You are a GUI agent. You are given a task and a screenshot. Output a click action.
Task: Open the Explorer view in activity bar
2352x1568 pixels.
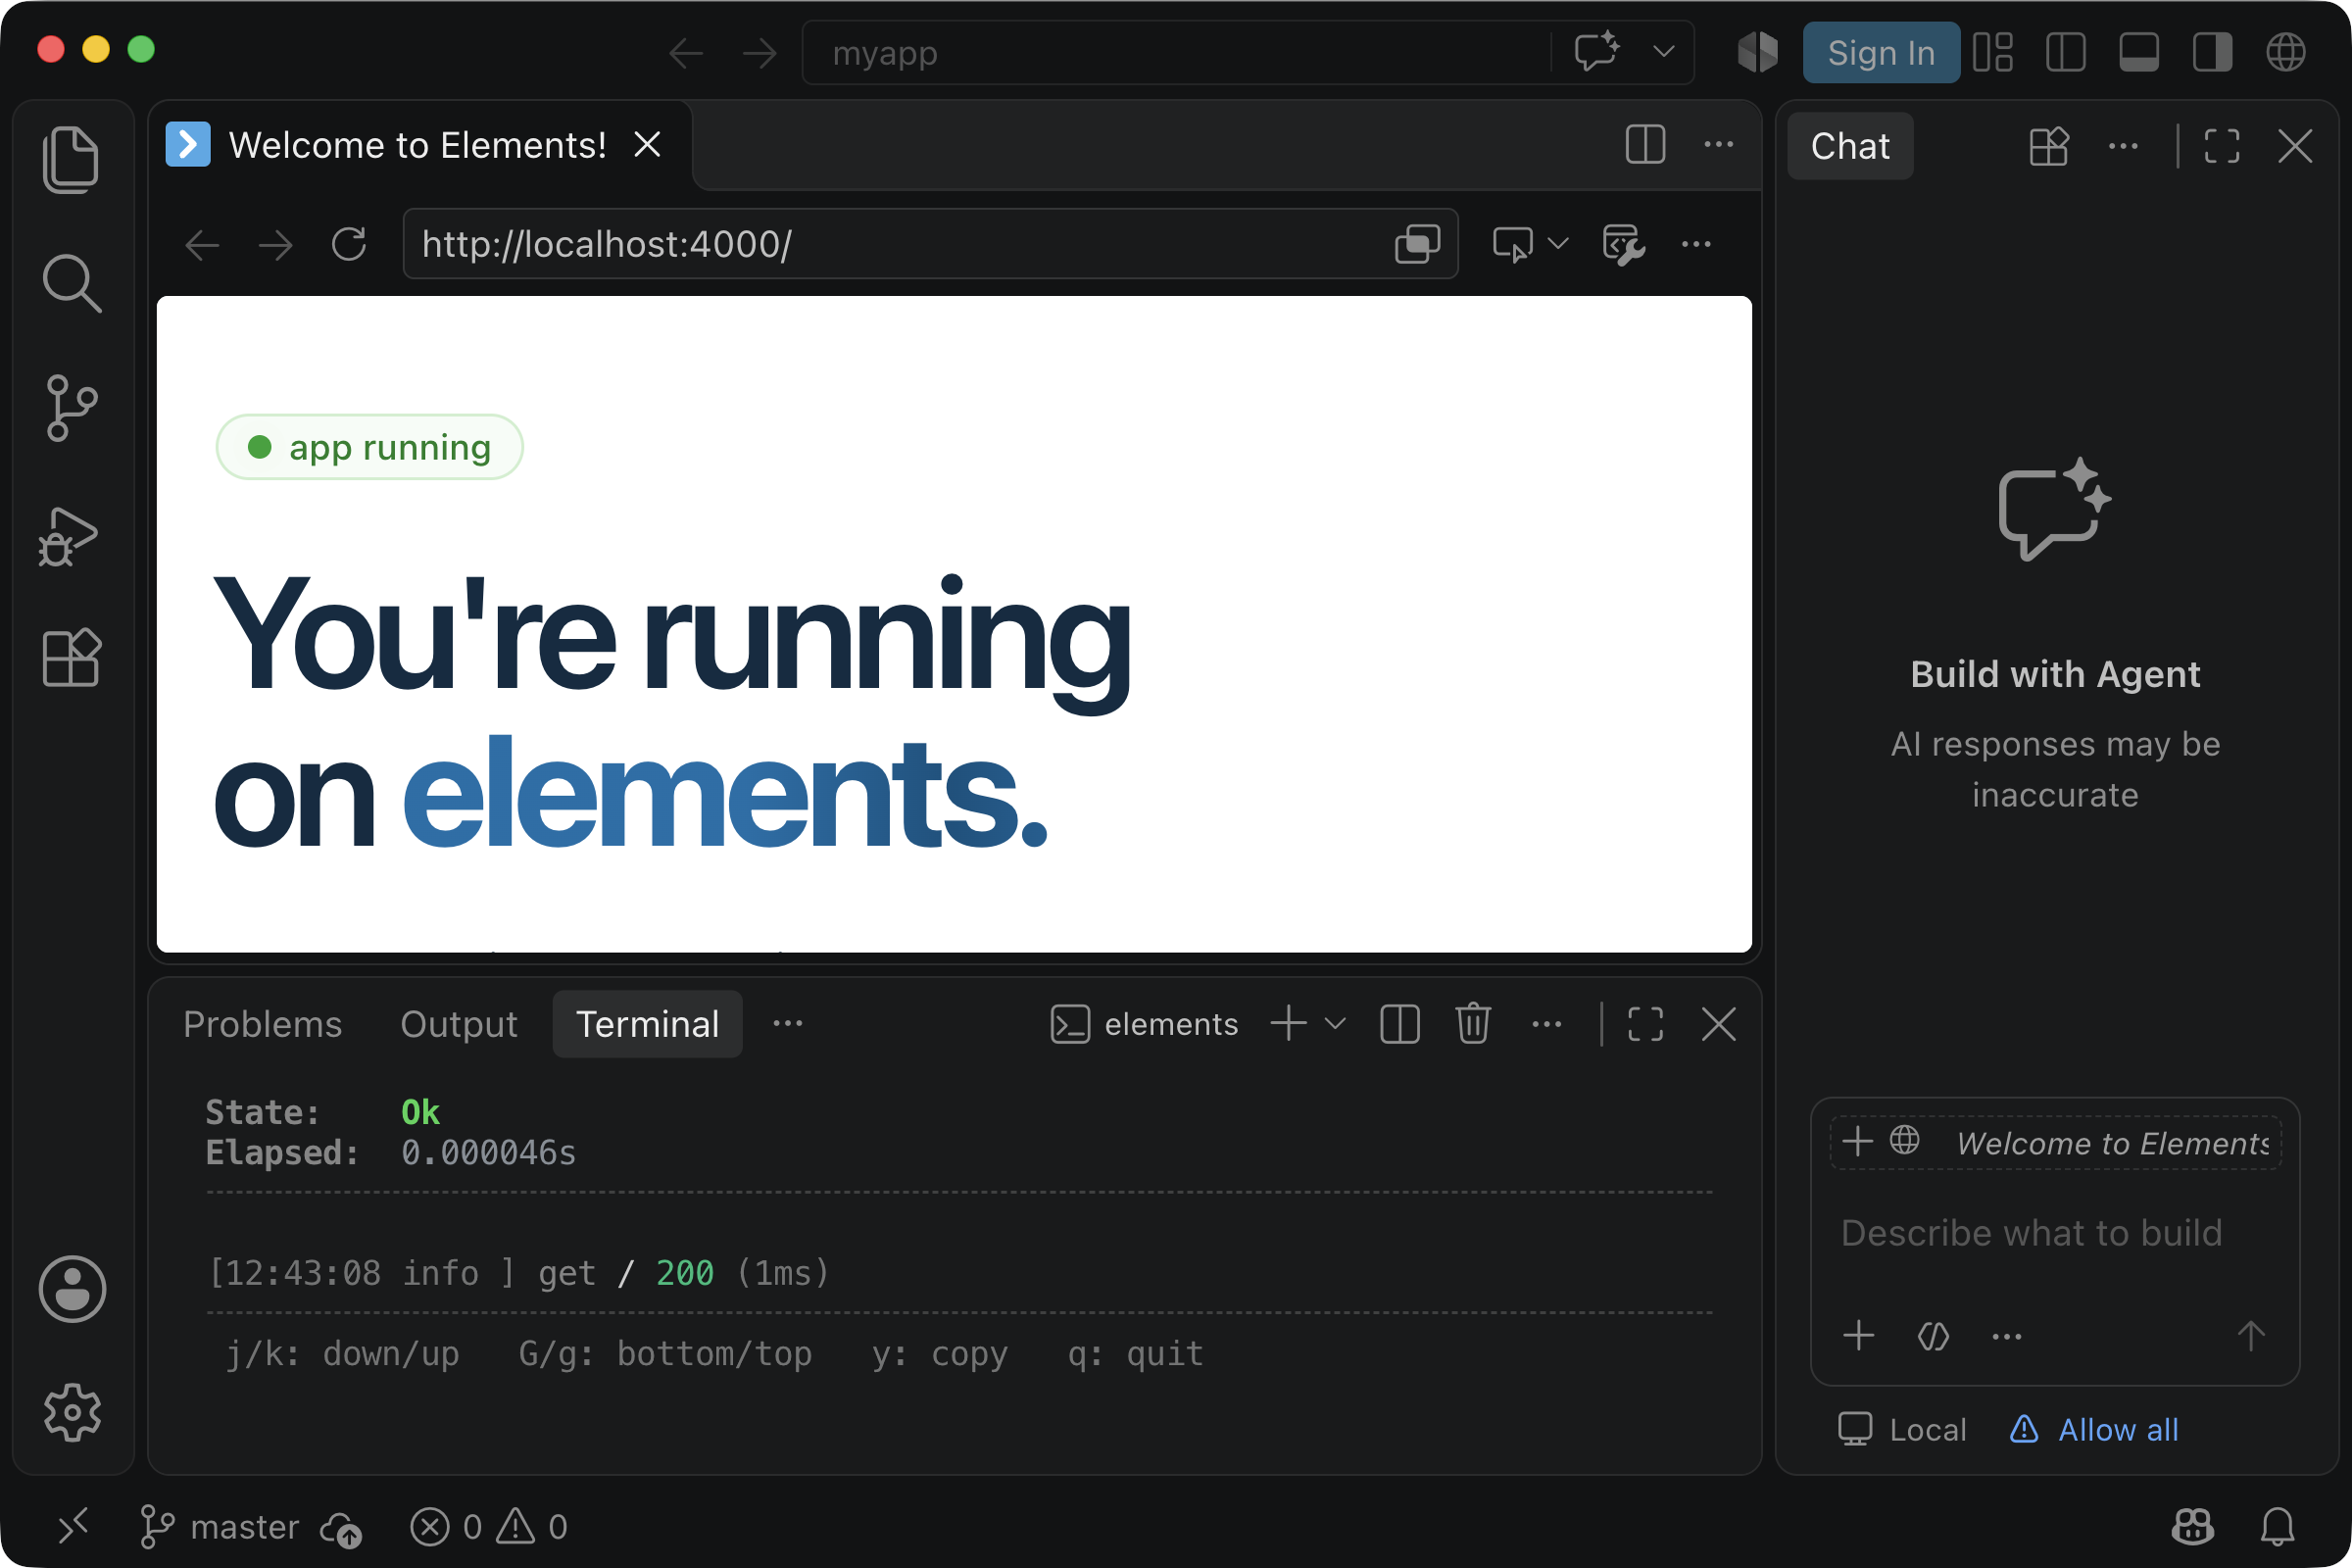(x=71, y=160)
